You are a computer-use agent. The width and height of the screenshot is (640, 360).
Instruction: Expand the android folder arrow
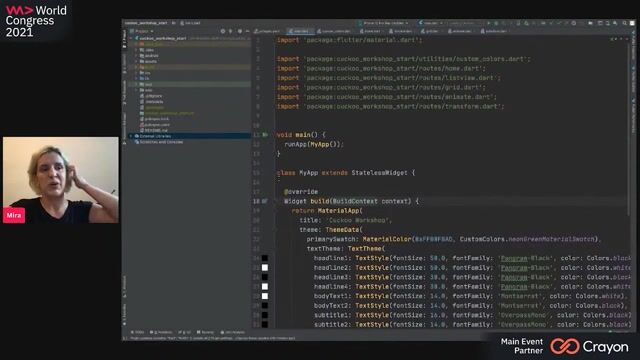tap(136, 56)
